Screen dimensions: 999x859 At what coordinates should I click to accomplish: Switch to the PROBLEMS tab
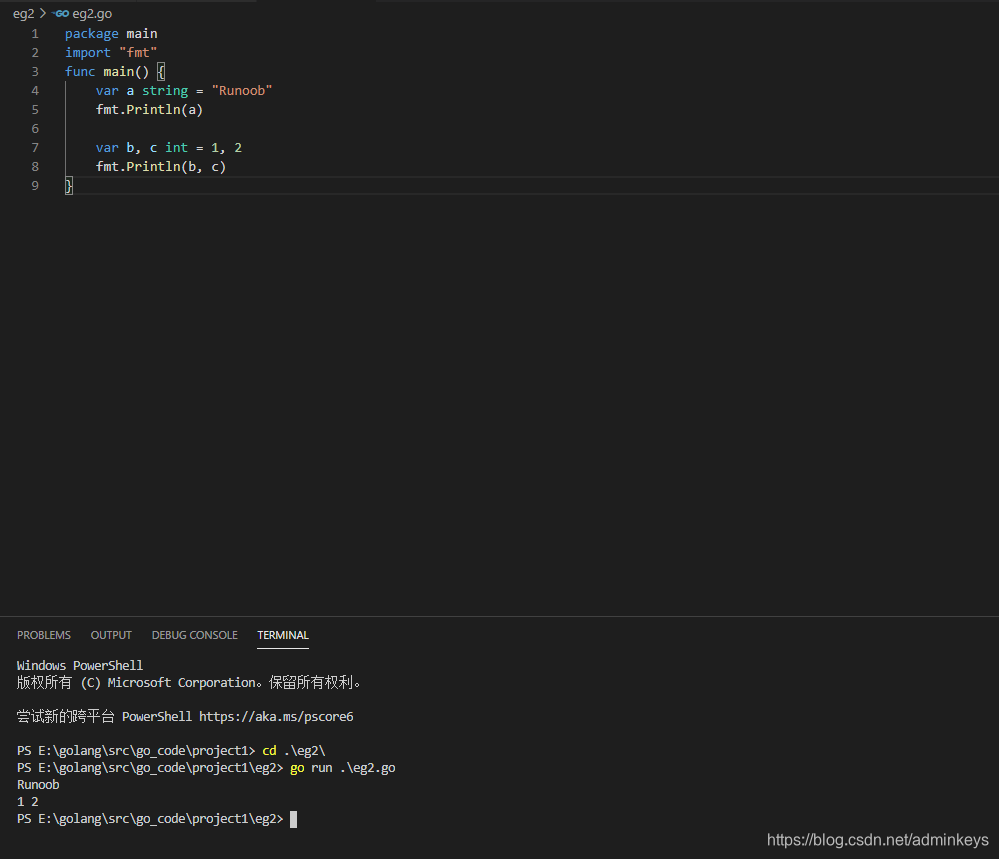pos(44,635)
